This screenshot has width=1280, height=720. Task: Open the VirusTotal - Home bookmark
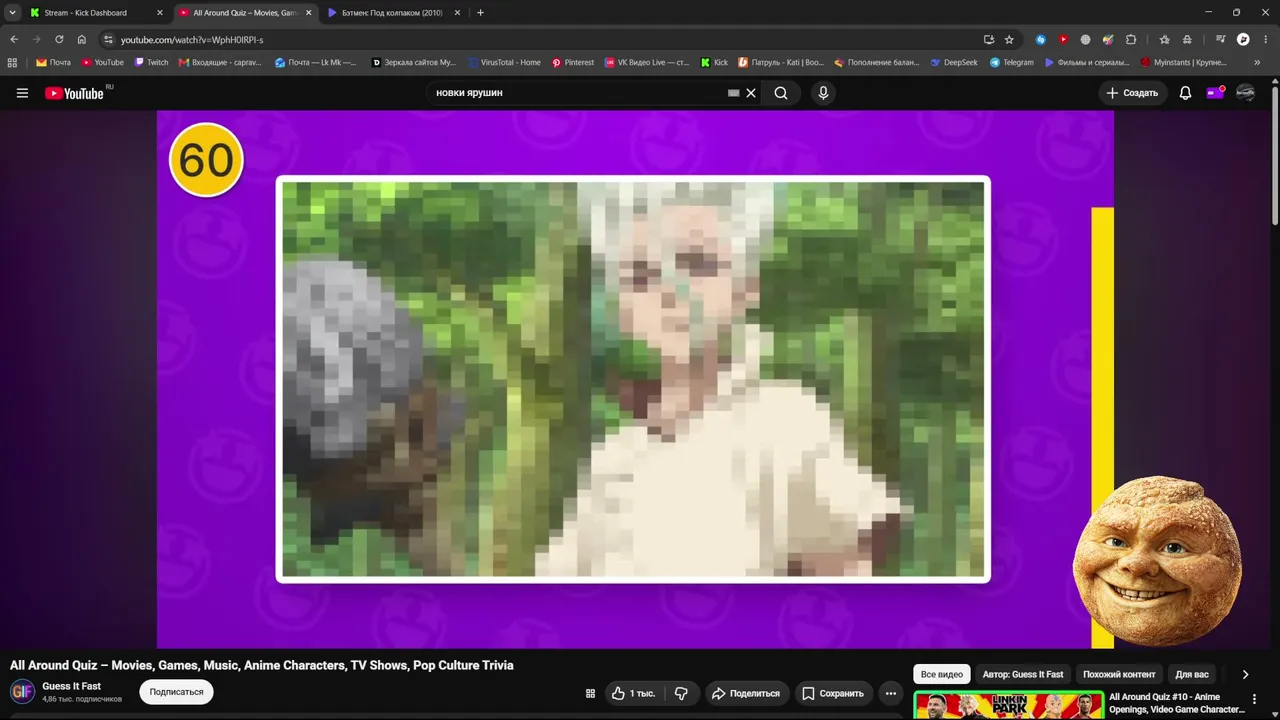(x=504, y=62)
